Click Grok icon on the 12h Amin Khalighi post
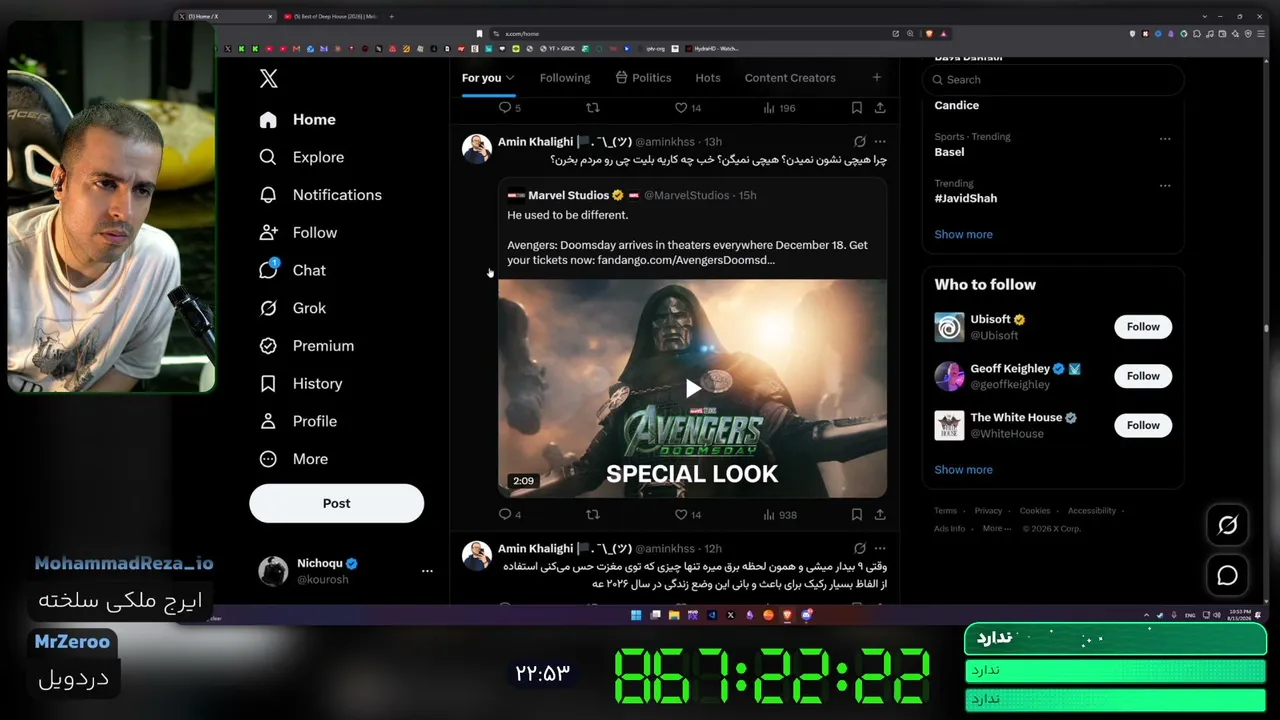1280x720 pixels. pos(860,548)
